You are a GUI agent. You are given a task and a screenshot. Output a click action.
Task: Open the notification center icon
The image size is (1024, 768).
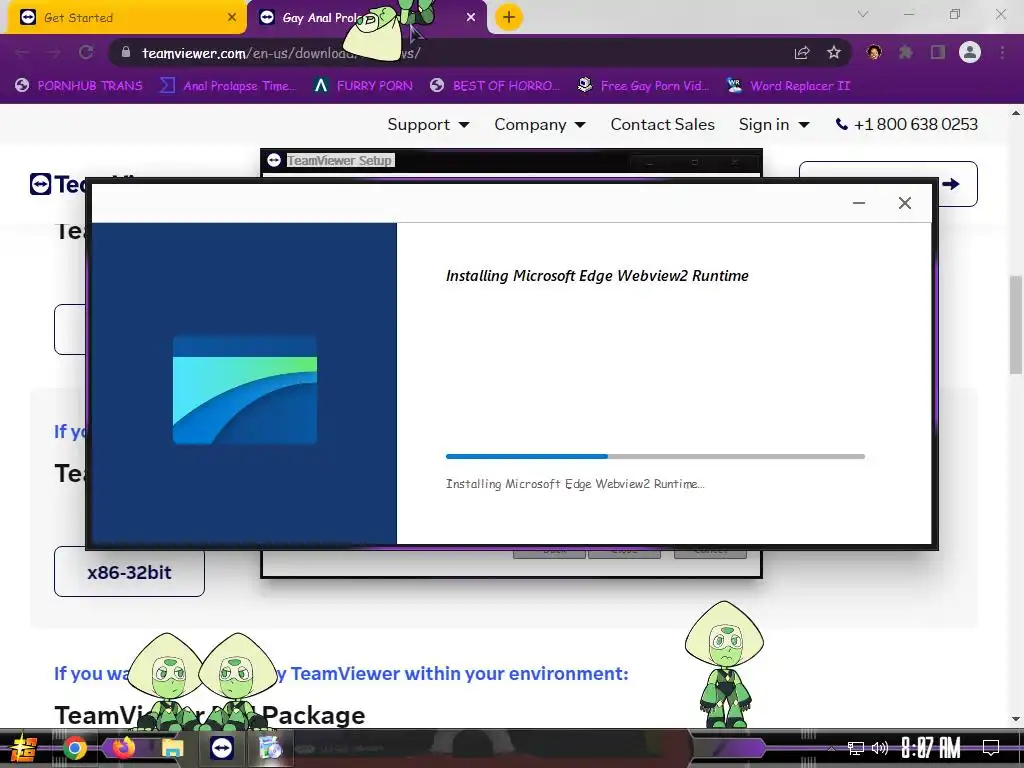tap(991, 748)
